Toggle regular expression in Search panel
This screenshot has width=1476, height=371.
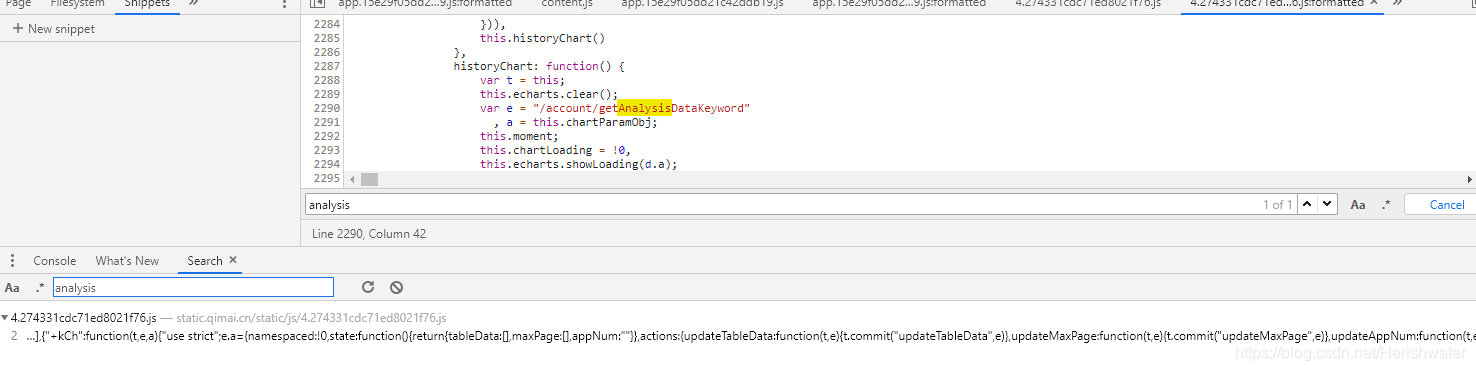tap(40, 288)
